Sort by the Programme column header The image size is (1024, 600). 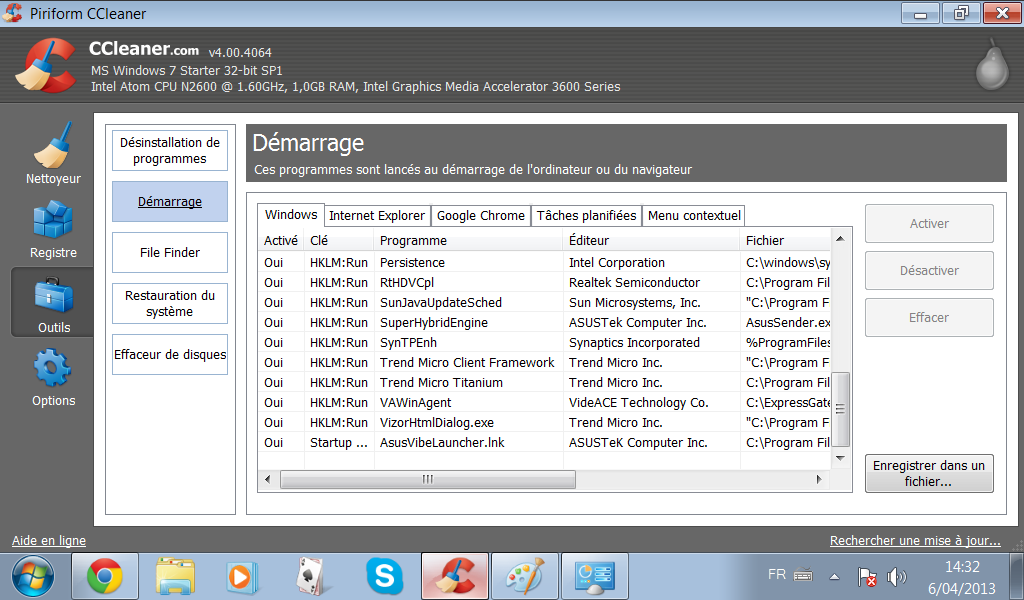coord(468,240)
